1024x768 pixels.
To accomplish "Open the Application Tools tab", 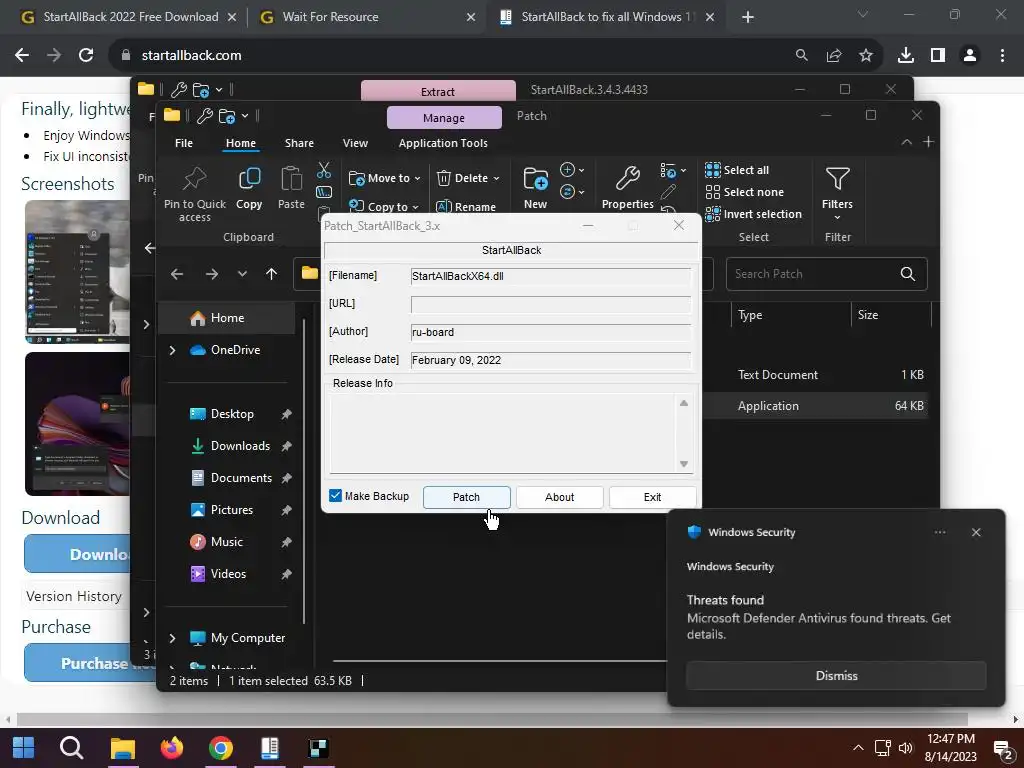I will pyautogui.click(x=443, y=143).
